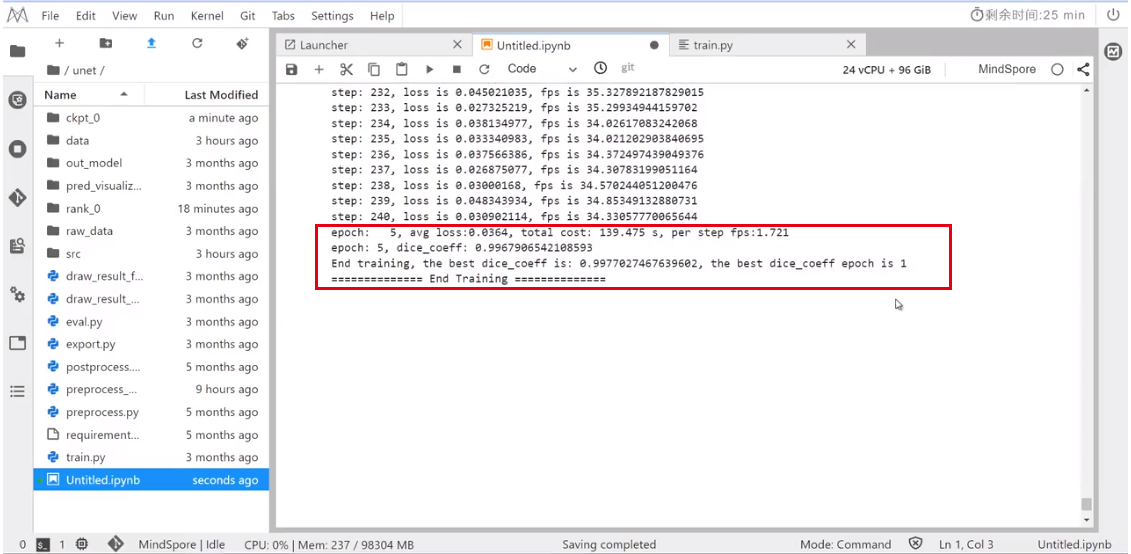The image size is (1131, 554).
Task: Click the new launcher plus icon
Action: [x=60, y=43]
